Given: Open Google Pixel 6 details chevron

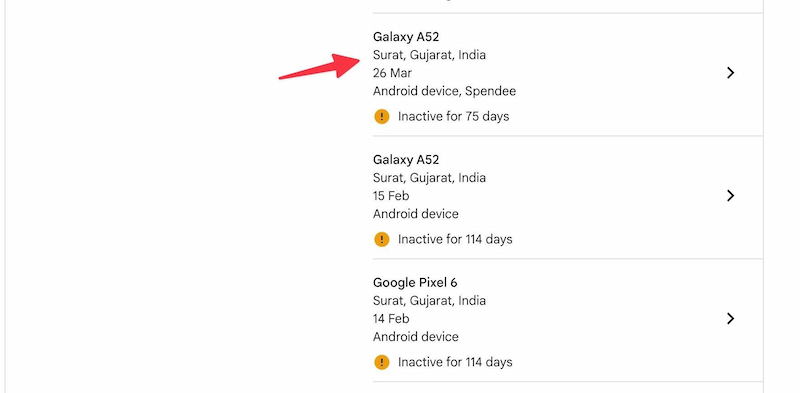Looking at the screenshot, I should 730,318.
